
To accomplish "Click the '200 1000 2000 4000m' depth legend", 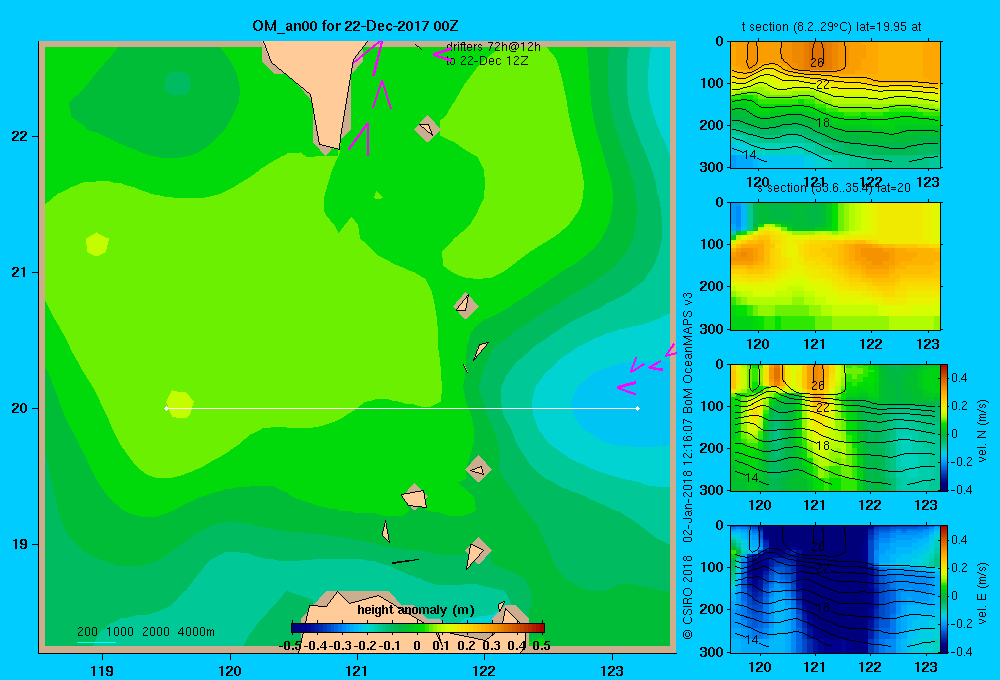I will point(145,632).
